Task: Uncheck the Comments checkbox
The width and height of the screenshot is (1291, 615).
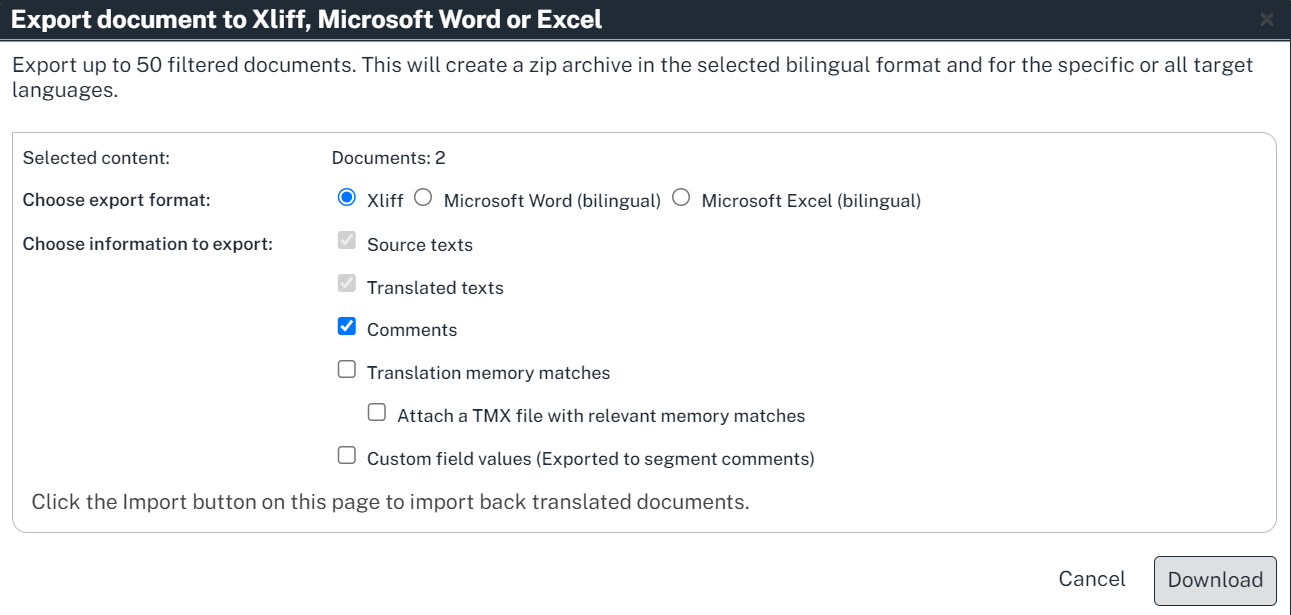Action: 347,327
